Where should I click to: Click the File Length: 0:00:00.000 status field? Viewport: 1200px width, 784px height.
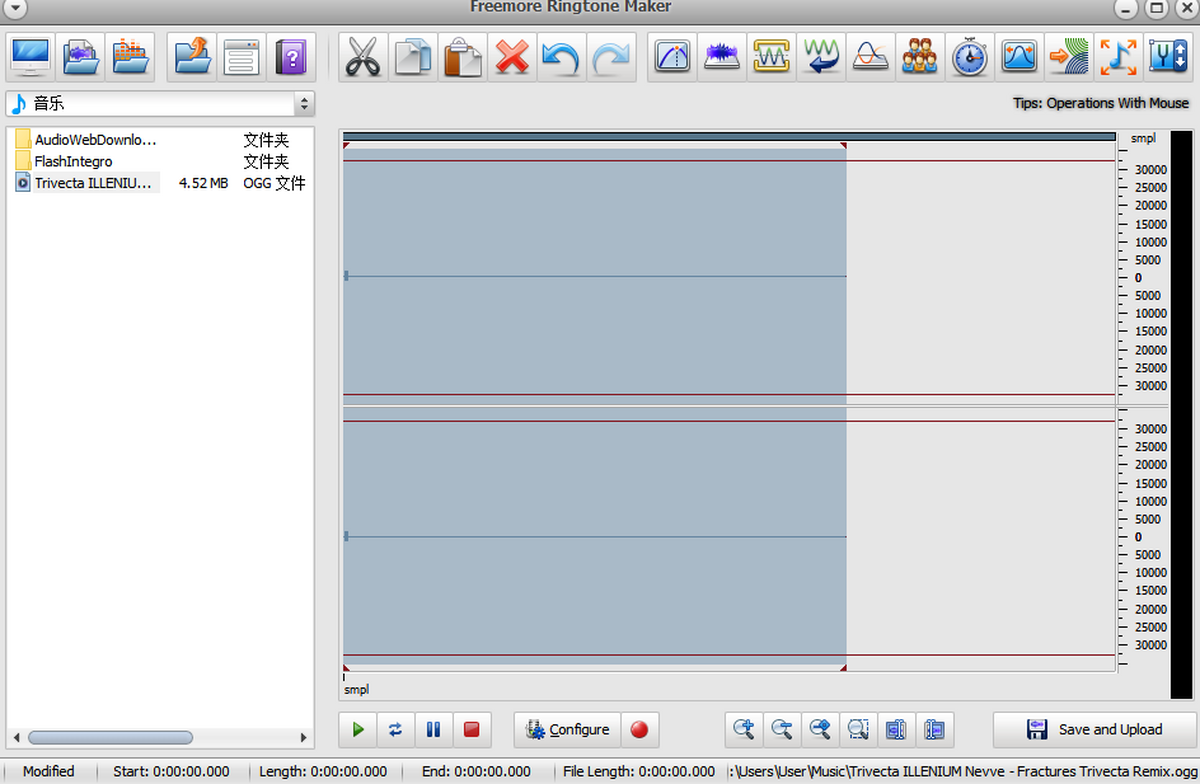[x=639, y=771]
